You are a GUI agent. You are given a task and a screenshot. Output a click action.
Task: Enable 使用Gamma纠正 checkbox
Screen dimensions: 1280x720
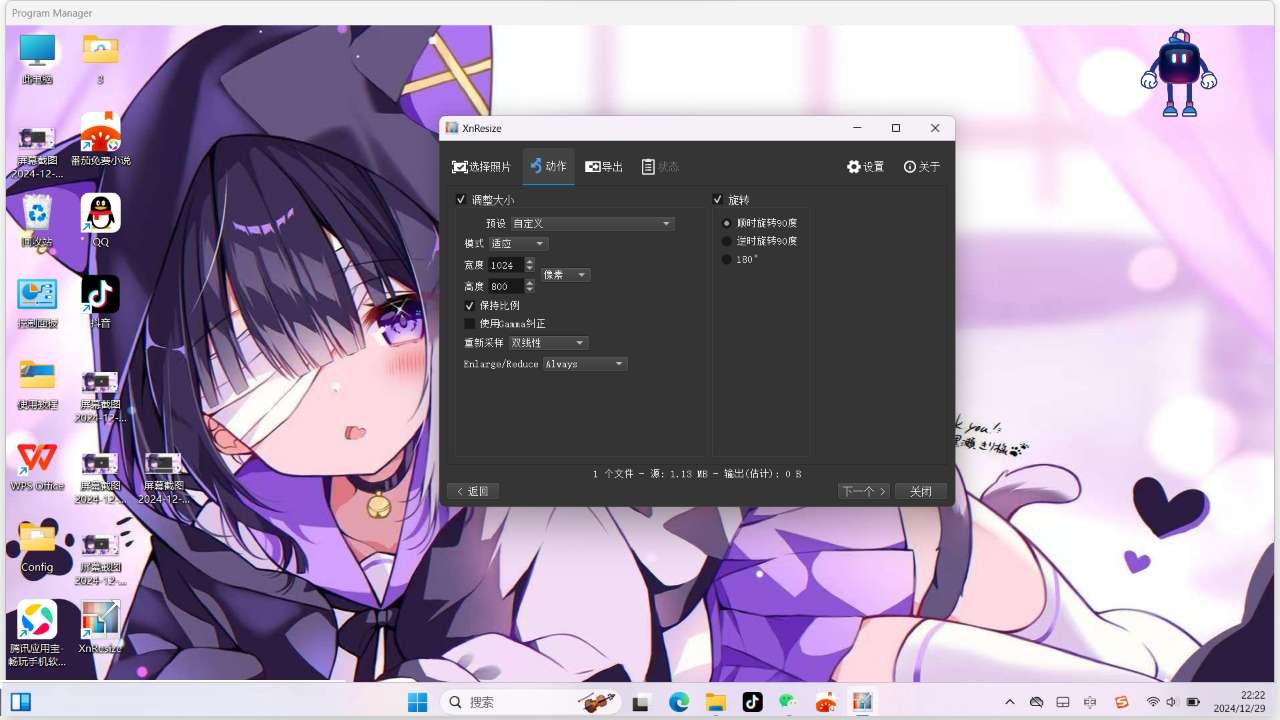pyautogui.click(x=470, y=323)
